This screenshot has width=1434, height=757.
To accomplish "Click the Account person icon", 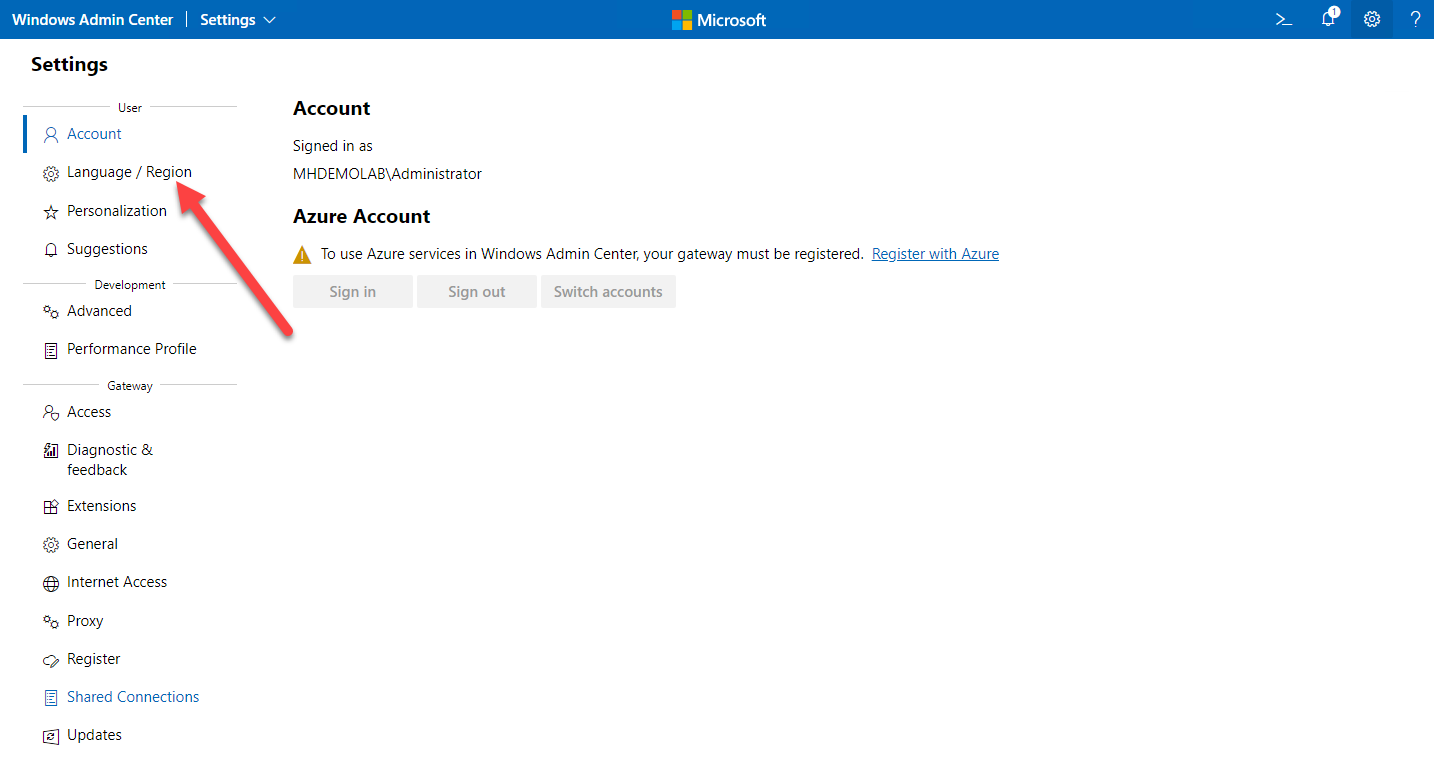I will (51, 135).
